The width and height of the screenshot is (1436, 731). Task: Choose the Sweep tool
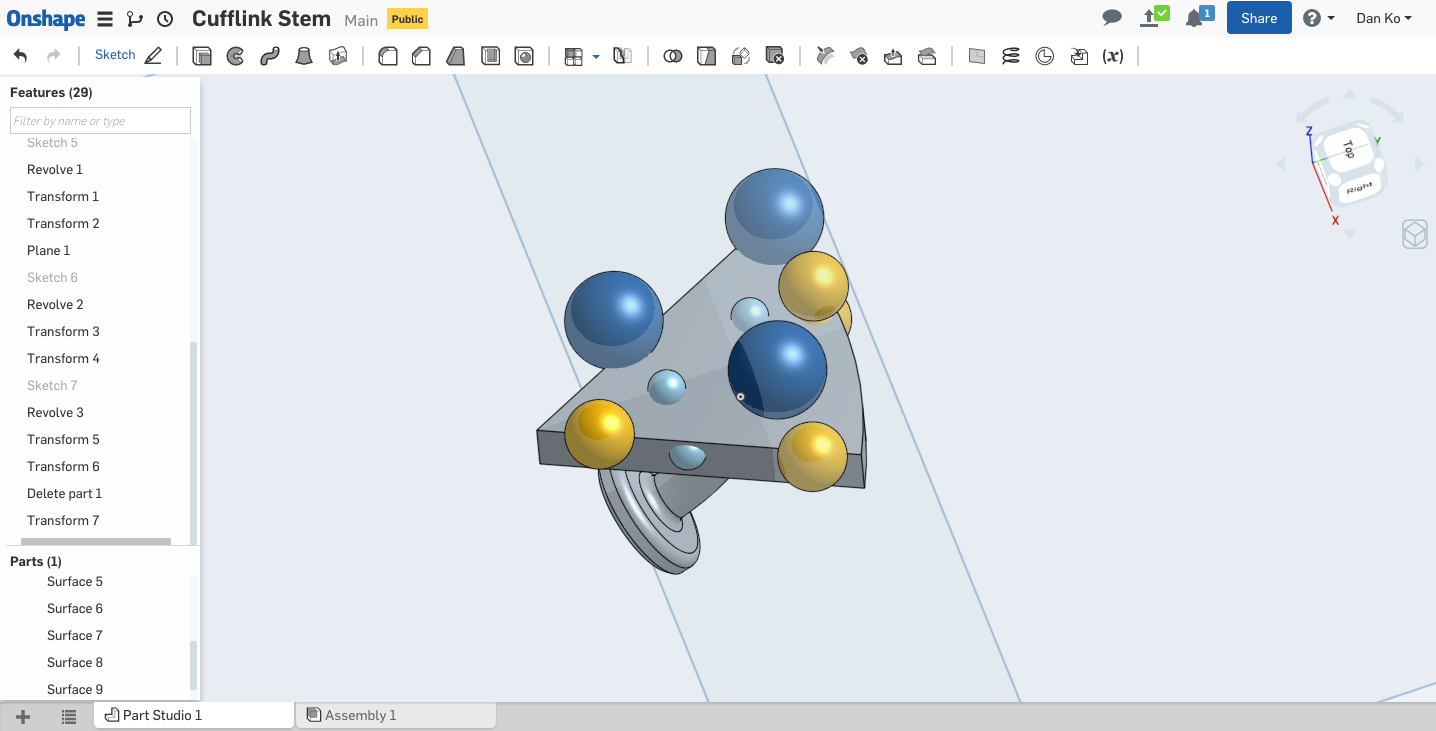tap(269, 56)
